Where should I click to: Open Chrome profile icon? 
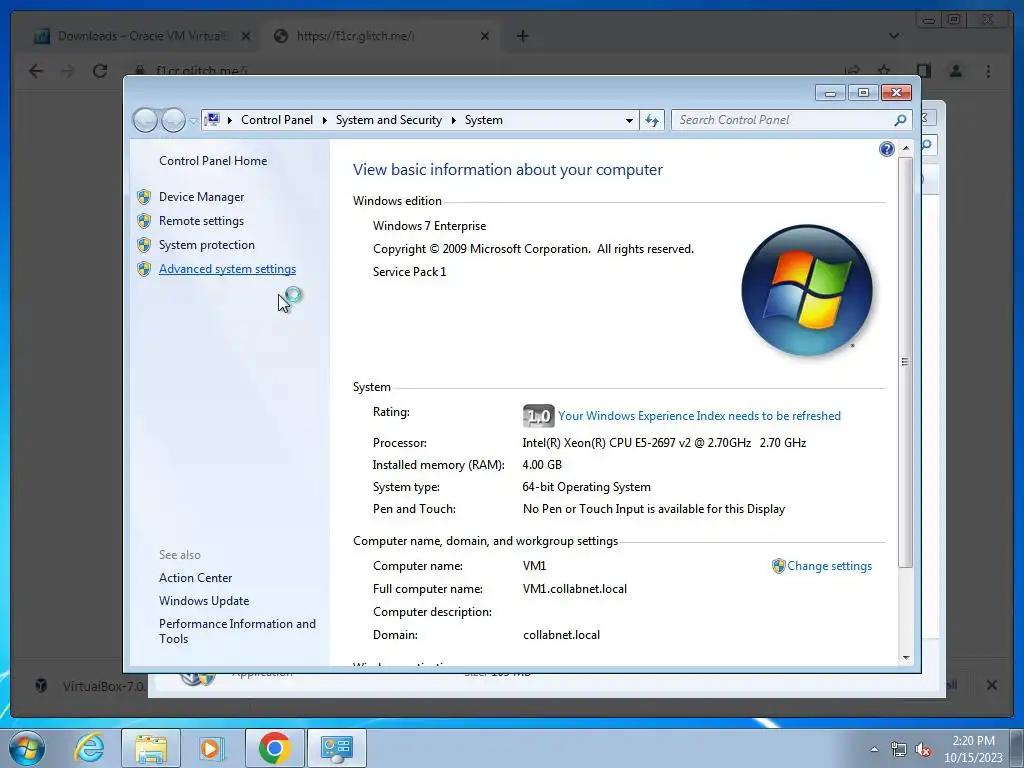(955, 71)
